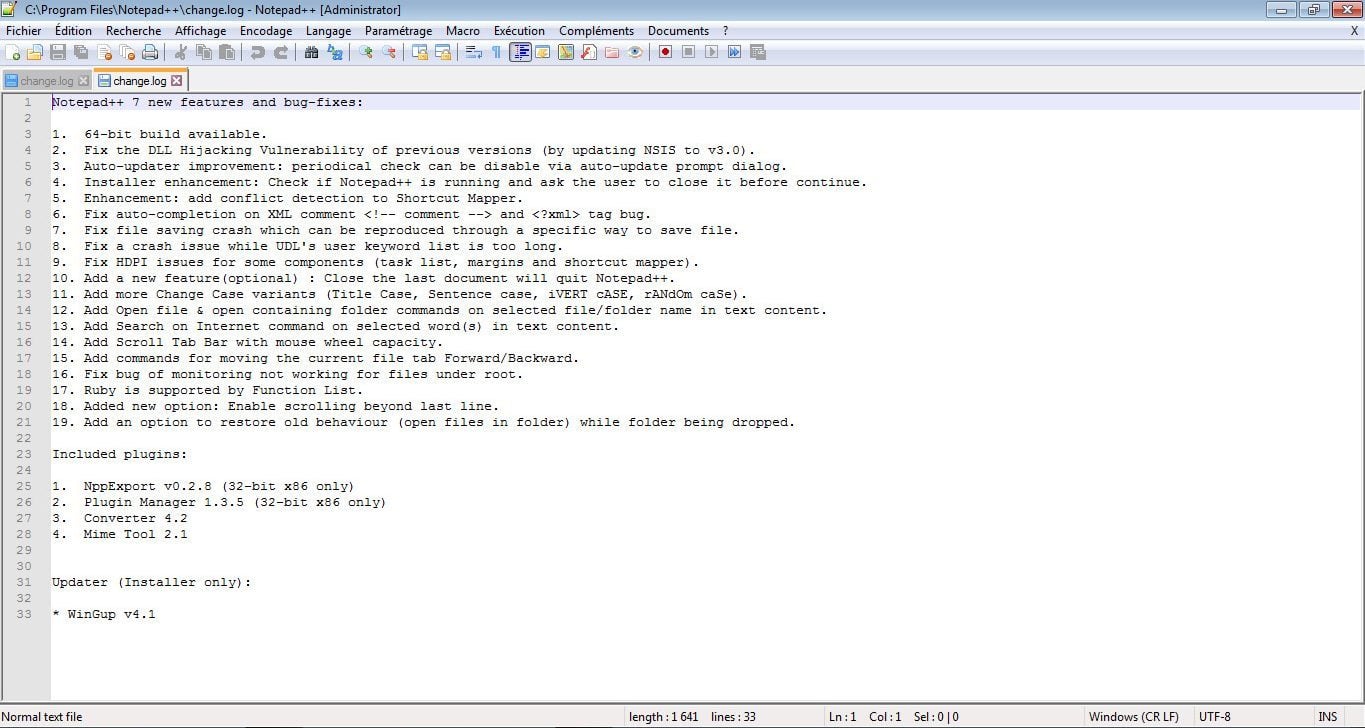The height and width of the screenshot is (728, 1365).
Task: Cut selection with the scissors icon
Action: point(181,52)
